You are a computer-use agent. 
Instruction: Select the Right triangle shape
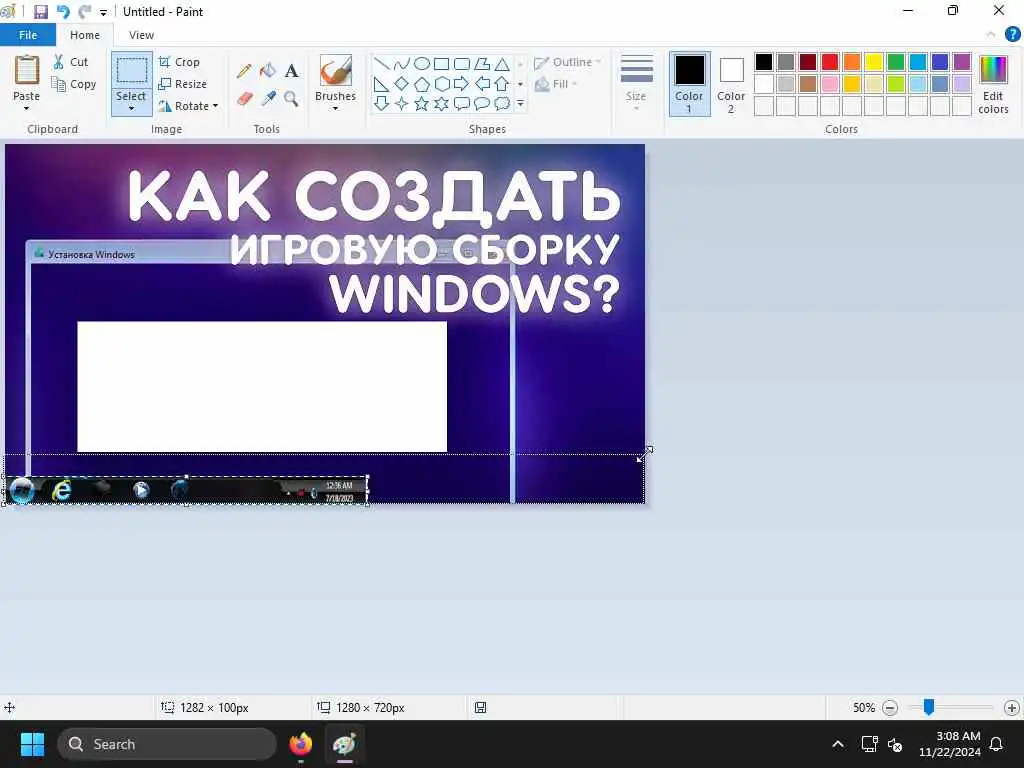pyautogui.click(x=381, y=84)
